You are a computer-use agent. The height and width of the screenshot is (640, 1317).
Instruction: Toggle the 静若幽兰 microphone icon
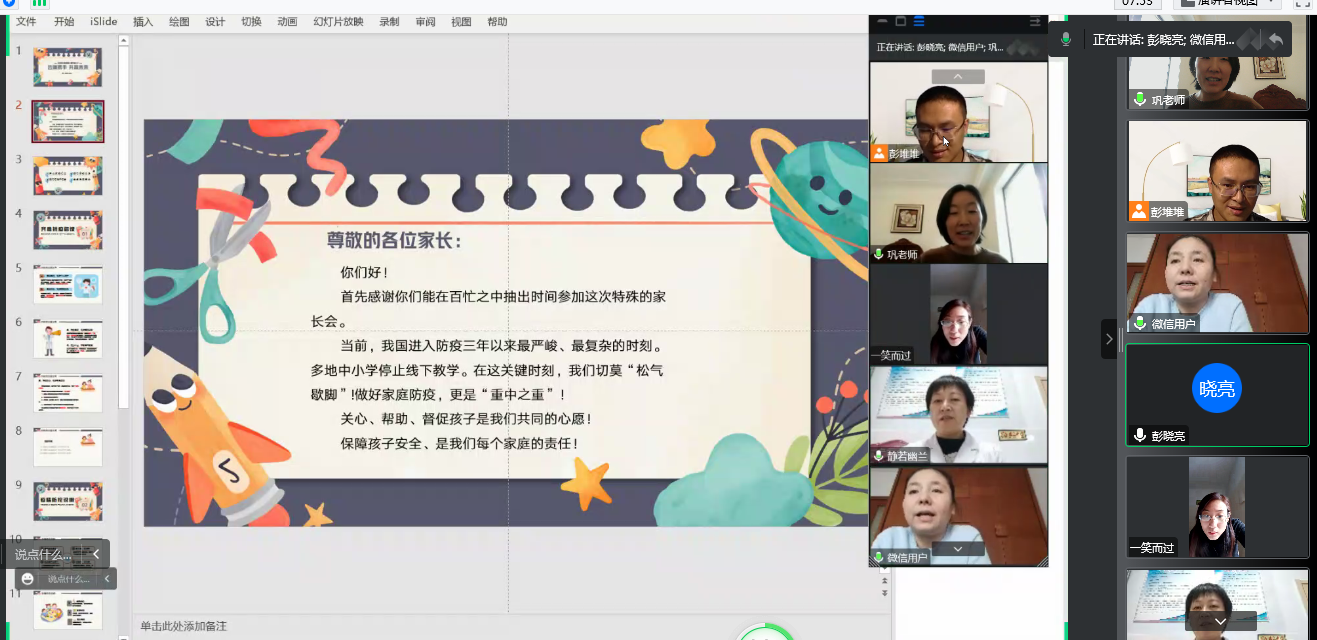pyautogui.click(x=879, y=455)
